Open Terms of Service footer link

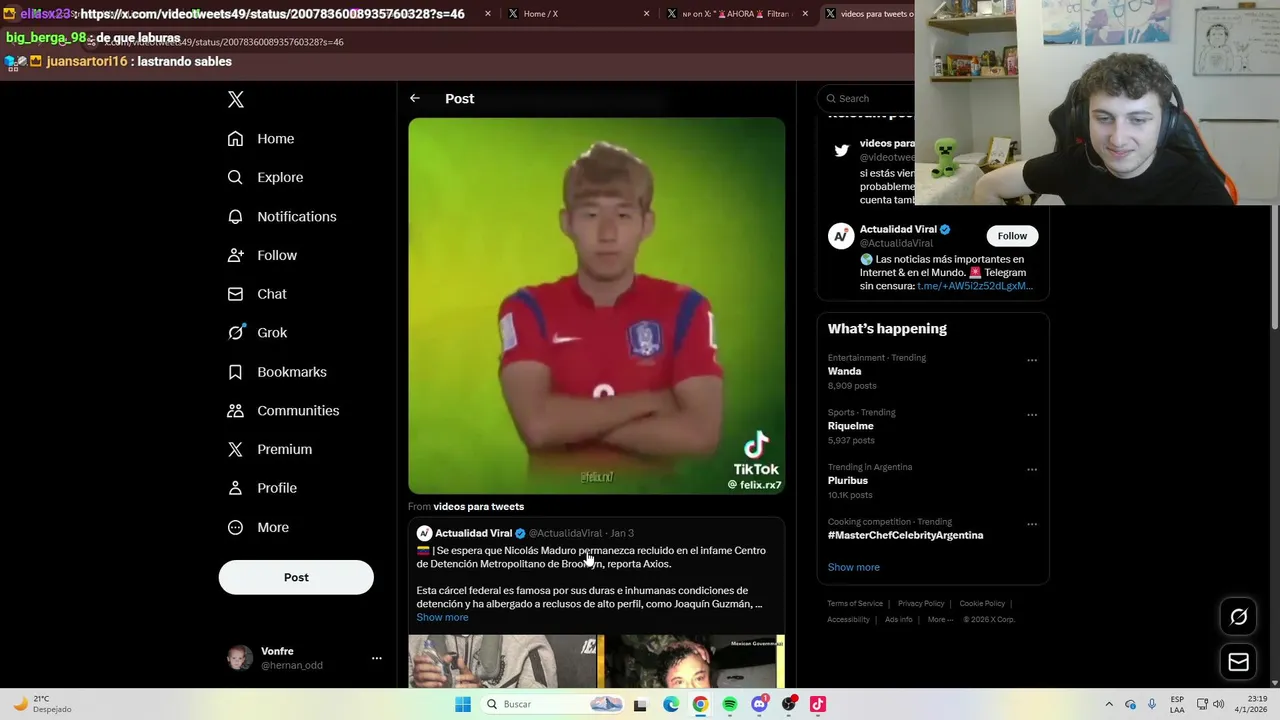pyautogui.click(x=855, y=604)
